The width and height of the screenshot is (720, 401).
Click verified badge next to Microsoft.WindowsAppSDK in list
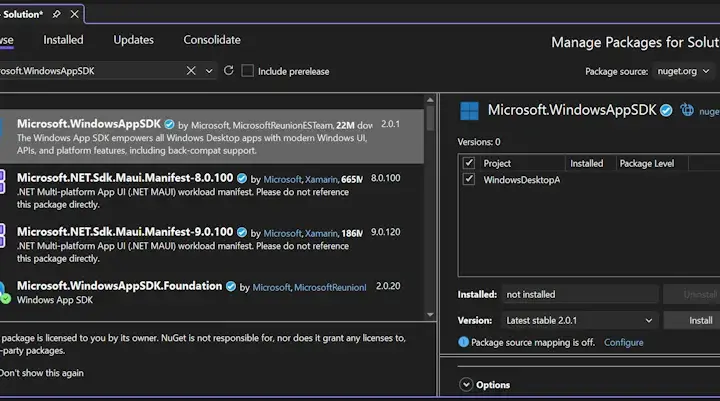[x=169, y=124]
